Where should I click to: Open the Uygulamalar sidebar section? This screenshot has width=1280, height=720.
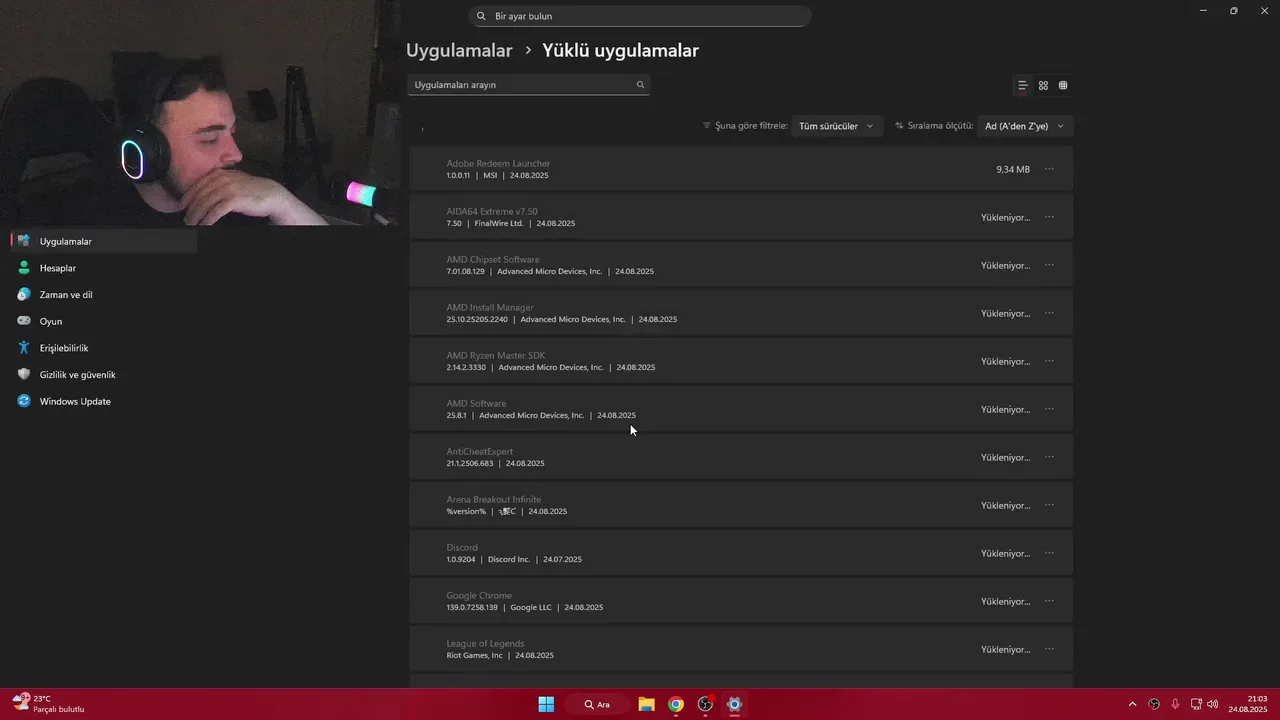tap(104, 241)
